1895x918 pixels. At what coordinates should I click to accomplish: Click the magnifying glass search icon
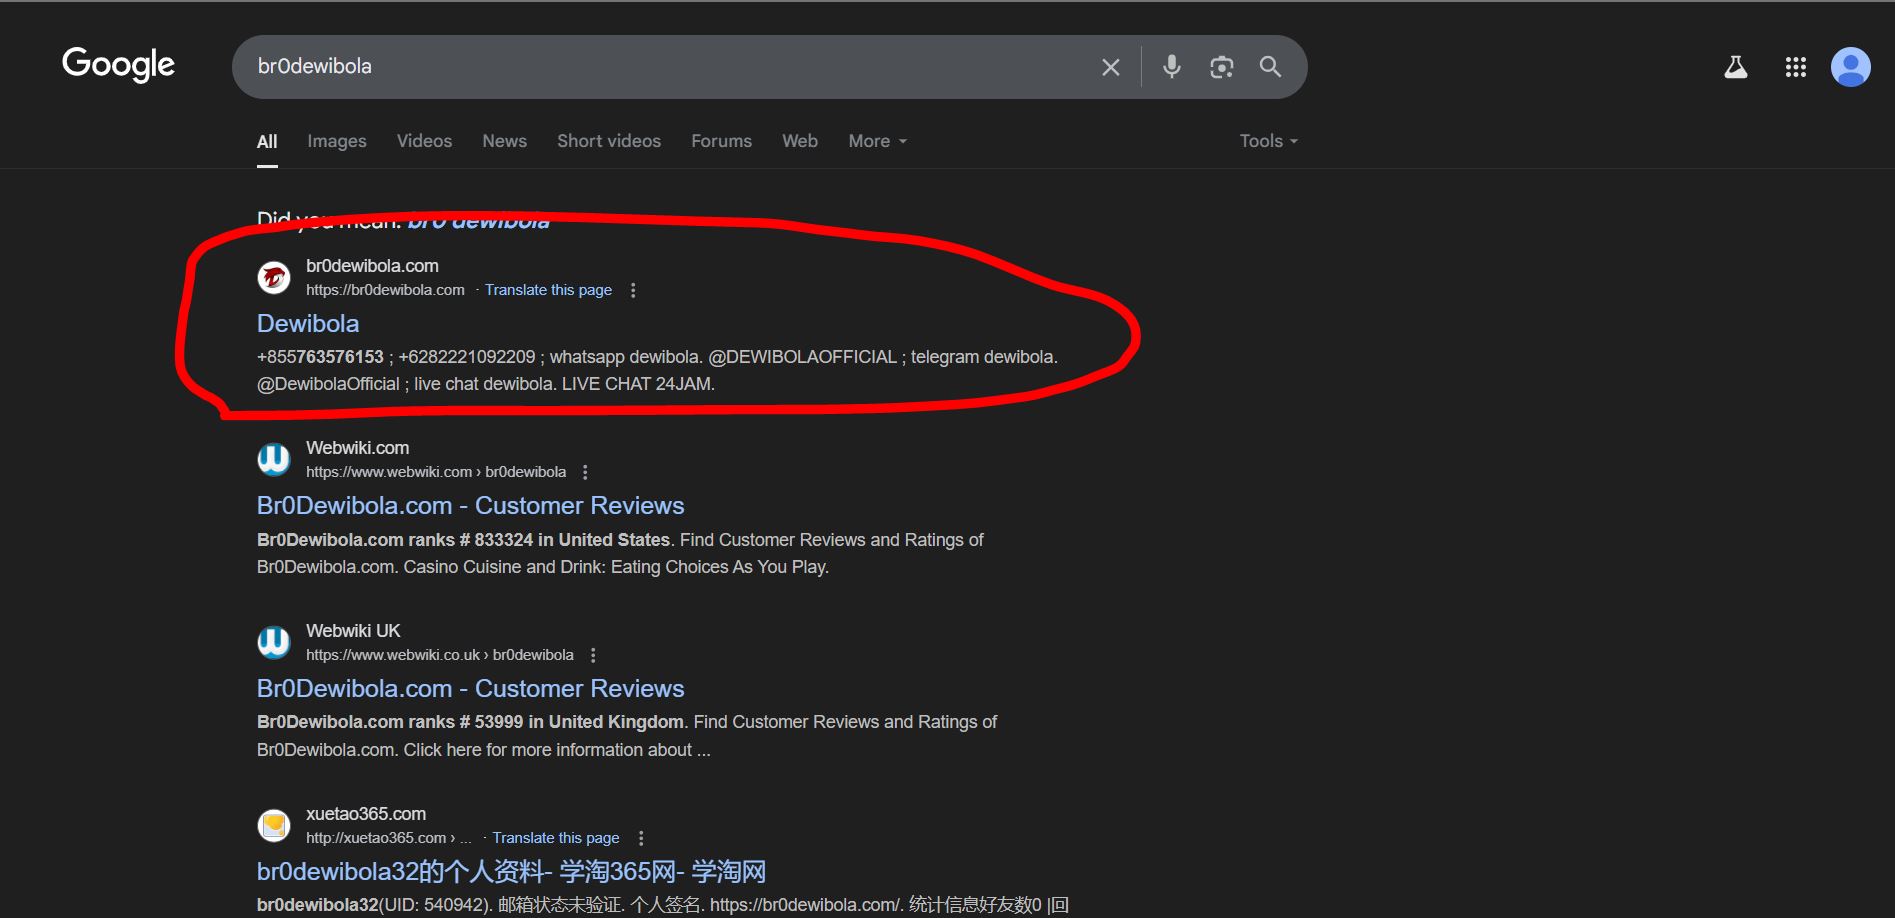coord(1270,67)
